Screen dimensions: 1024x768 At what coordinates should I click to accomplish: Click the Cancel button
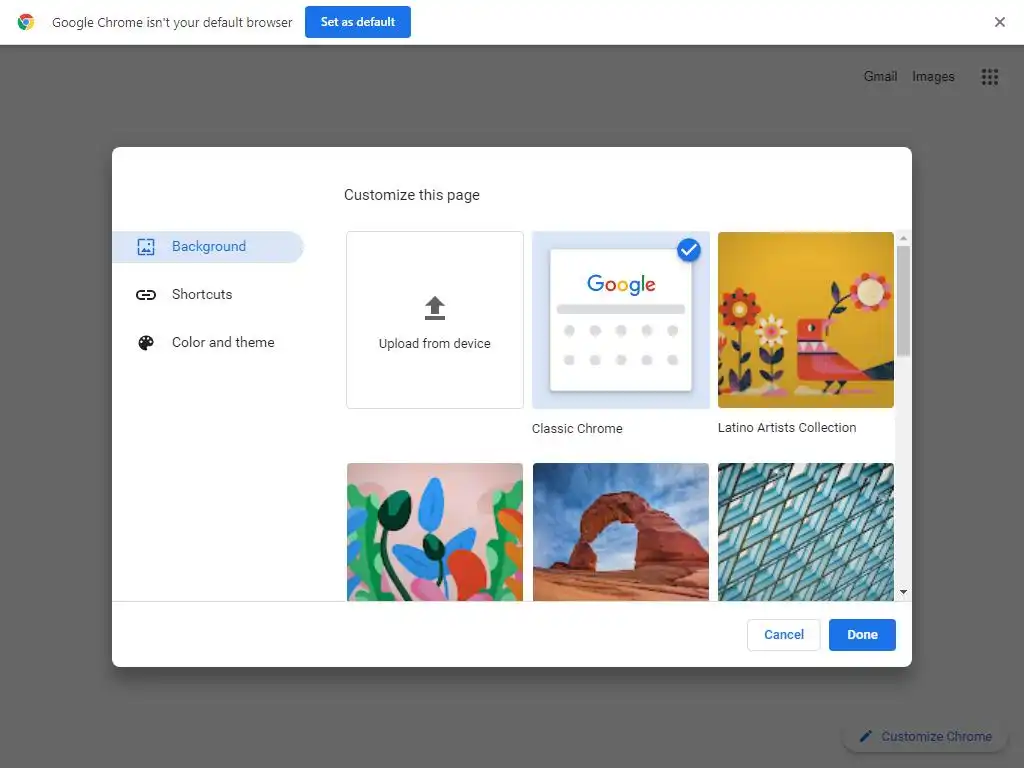784,635
